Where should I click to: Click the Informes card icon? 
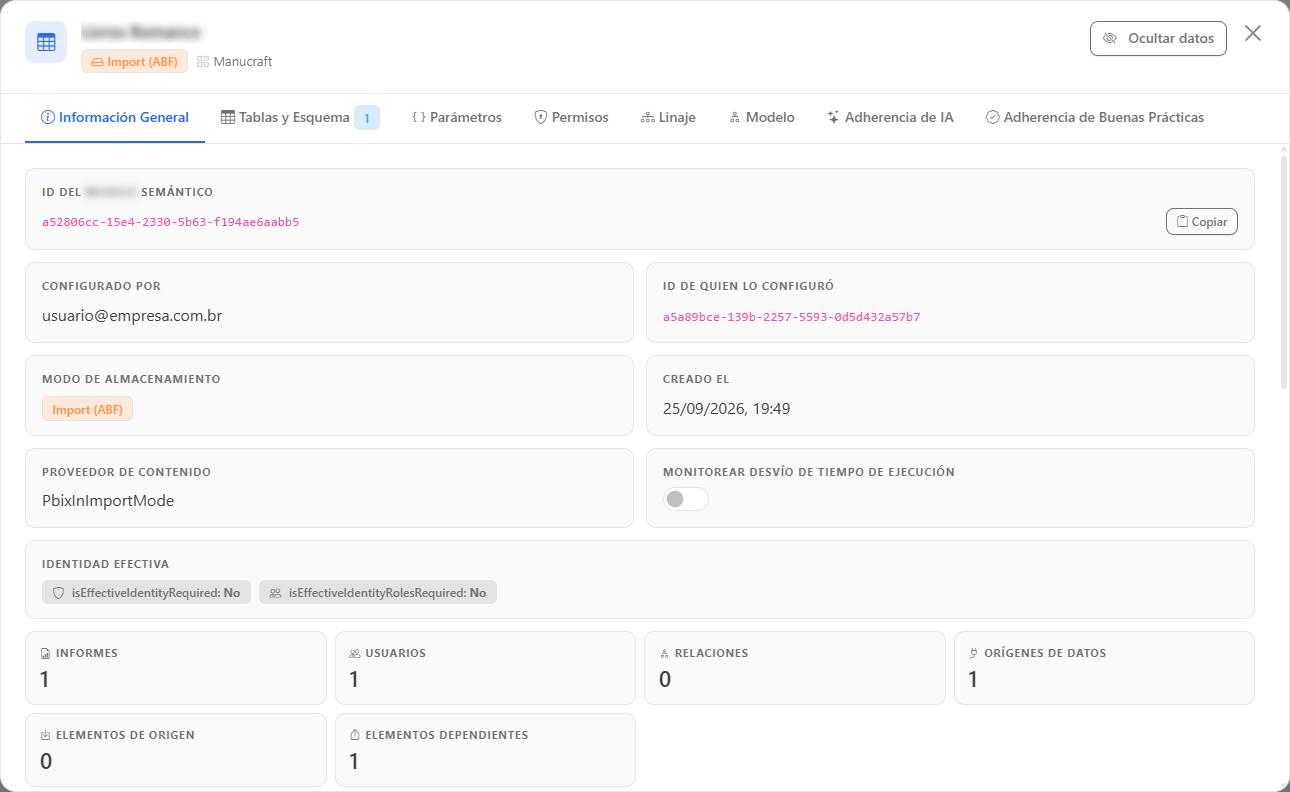(x=45, y=654)
